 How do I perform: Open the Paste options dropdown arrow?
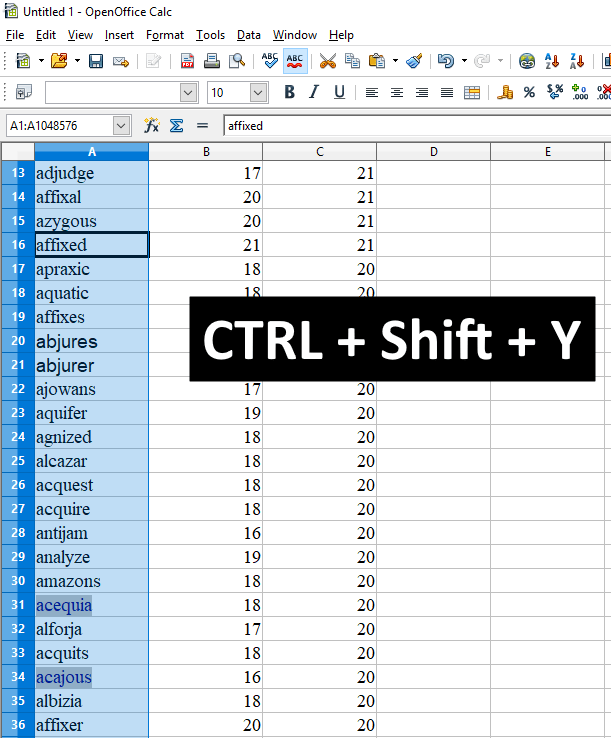pos(395,61)
